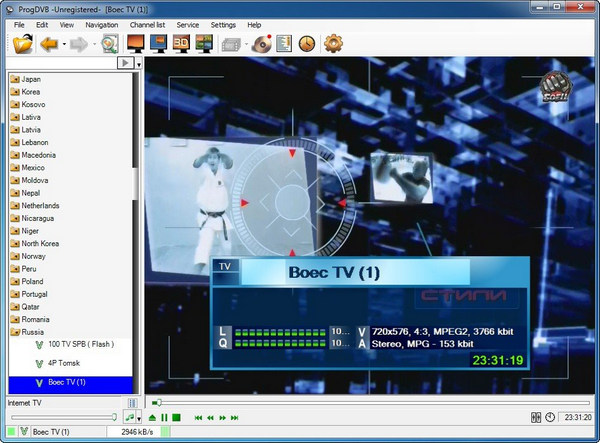Image resolution: width=600 pixels, height=443 pixels.
Task: Enable the 3D display mode icon
Action: 181,44
